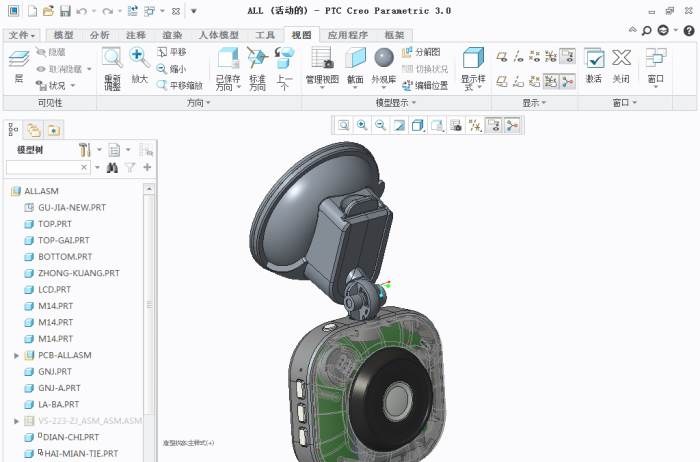
Task: Open saved orientations in graphics toolbar
Action: point(437,125)
